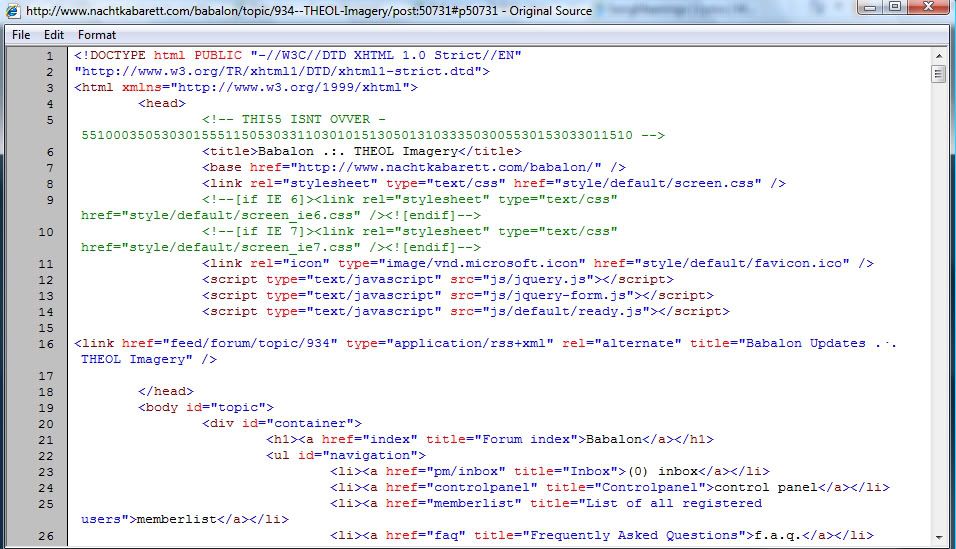The width and height of the screenshot is (956, 549).
Task: Click the closing head tag on line 18
Action: pos(166,391)
